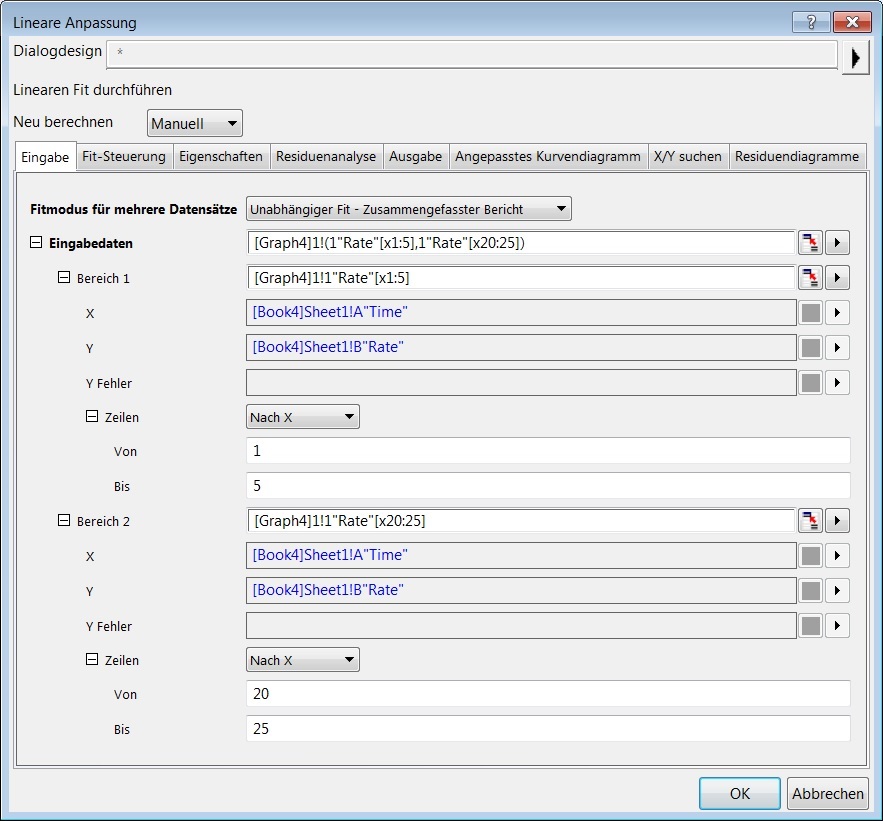Click the Abbrechen button
This screenshot has width=883, height=821.
tap(828, 793)
